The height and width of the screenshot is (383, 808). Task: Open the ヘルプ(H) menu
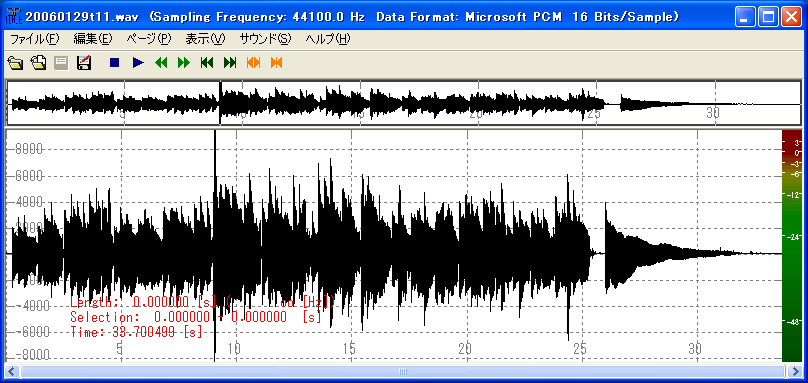[x=328, y=39]
